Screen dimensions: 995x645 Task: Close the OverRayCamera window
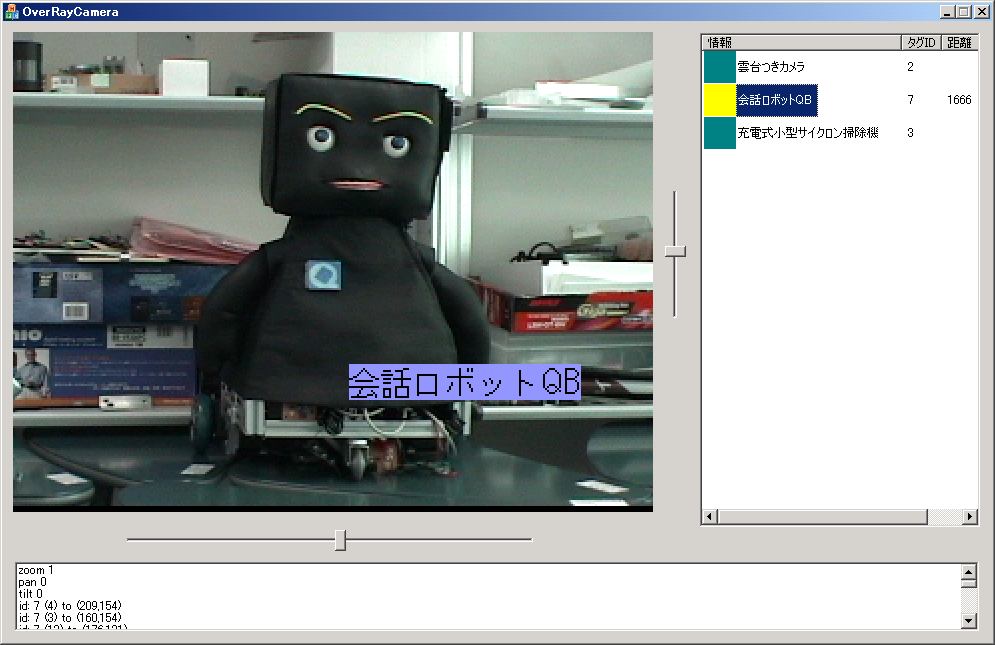(x=981, y=12)
